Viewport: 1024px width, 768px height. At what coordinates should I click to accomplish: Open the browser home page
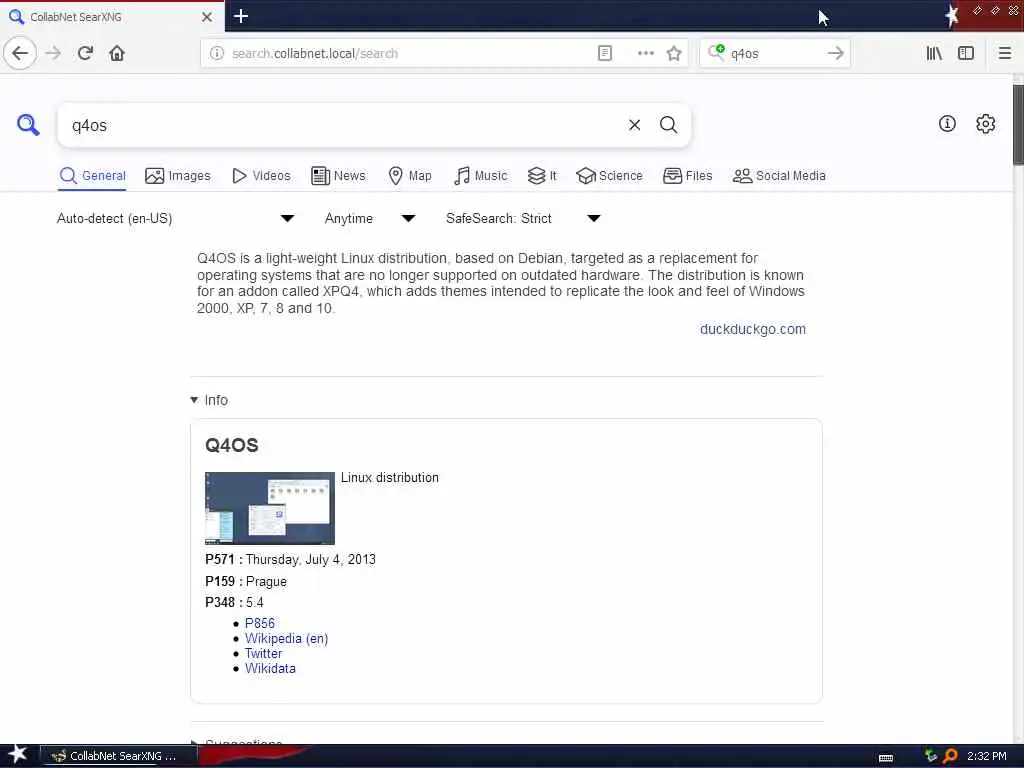coord(117,53)
